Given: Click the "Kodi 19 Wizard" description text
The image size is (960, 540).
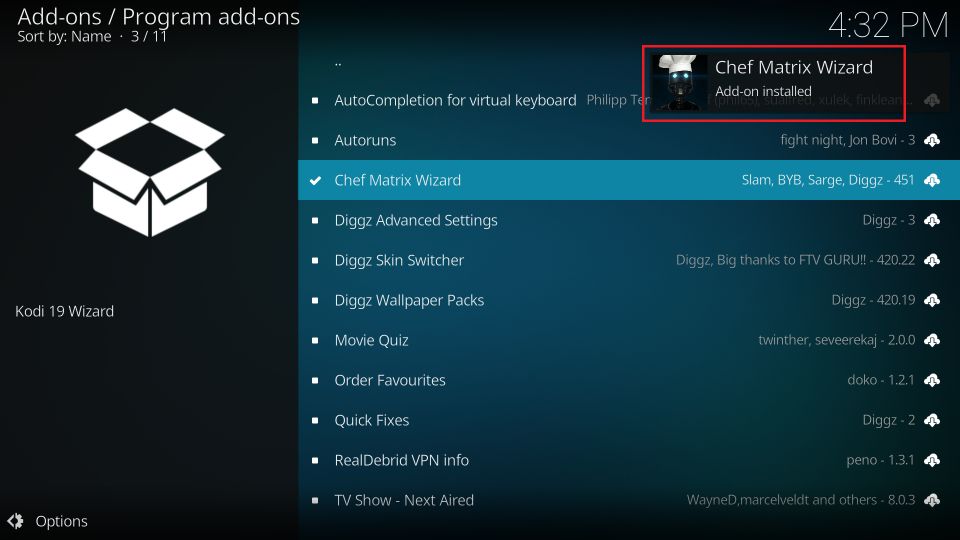Looking at the screenshot, I should (x=64, y=311).
